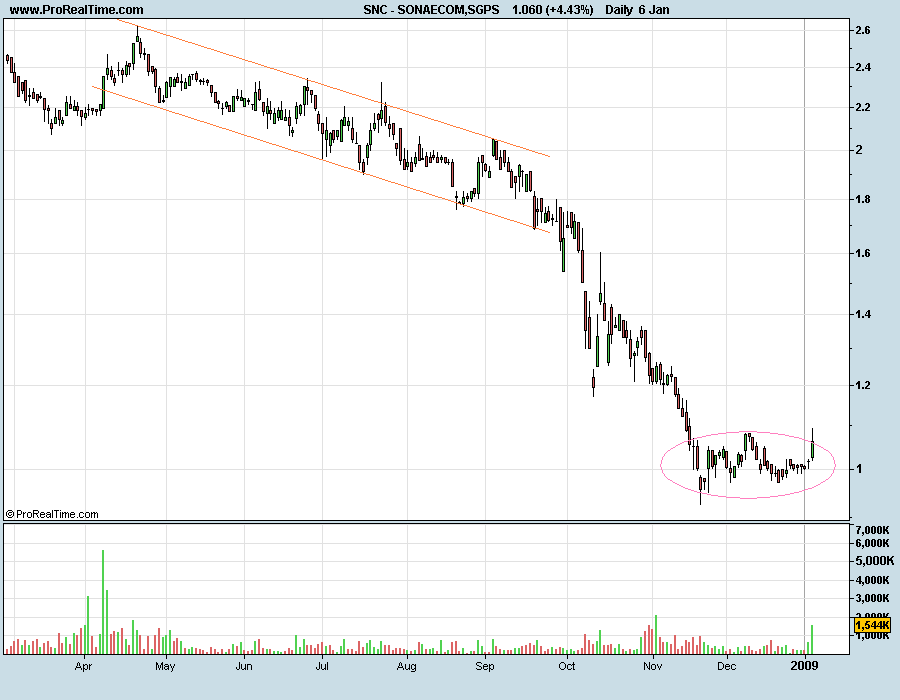Click the Jul month label
The image size is (900, 700).
point(322,667)
